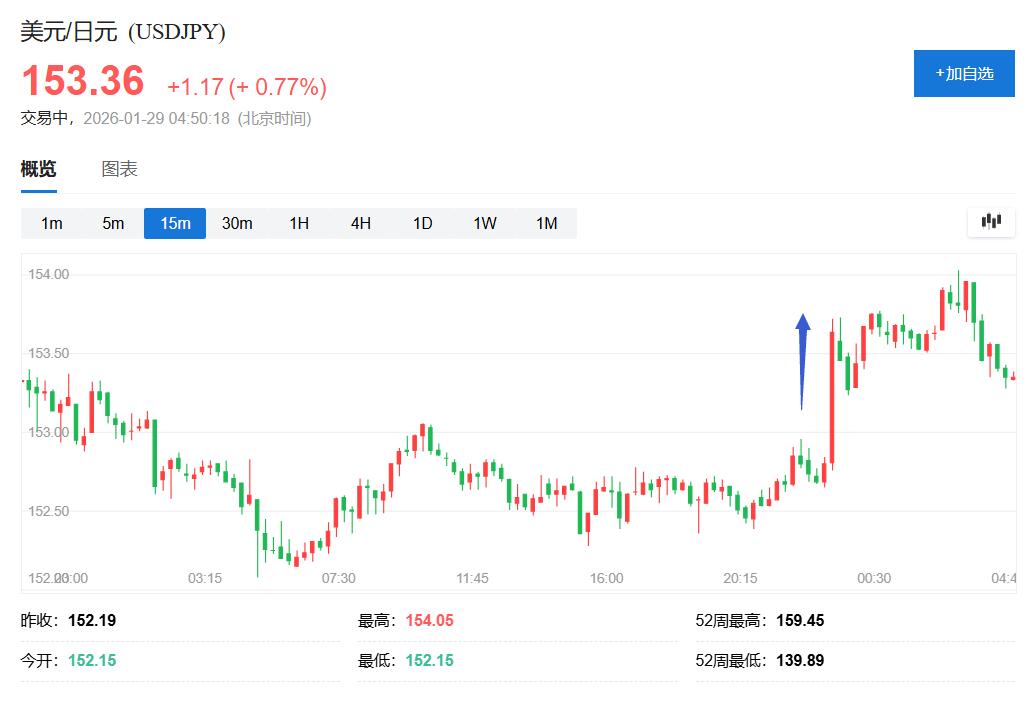Switch to the 概览 overview tab
1034x702 pixels.
38,169
